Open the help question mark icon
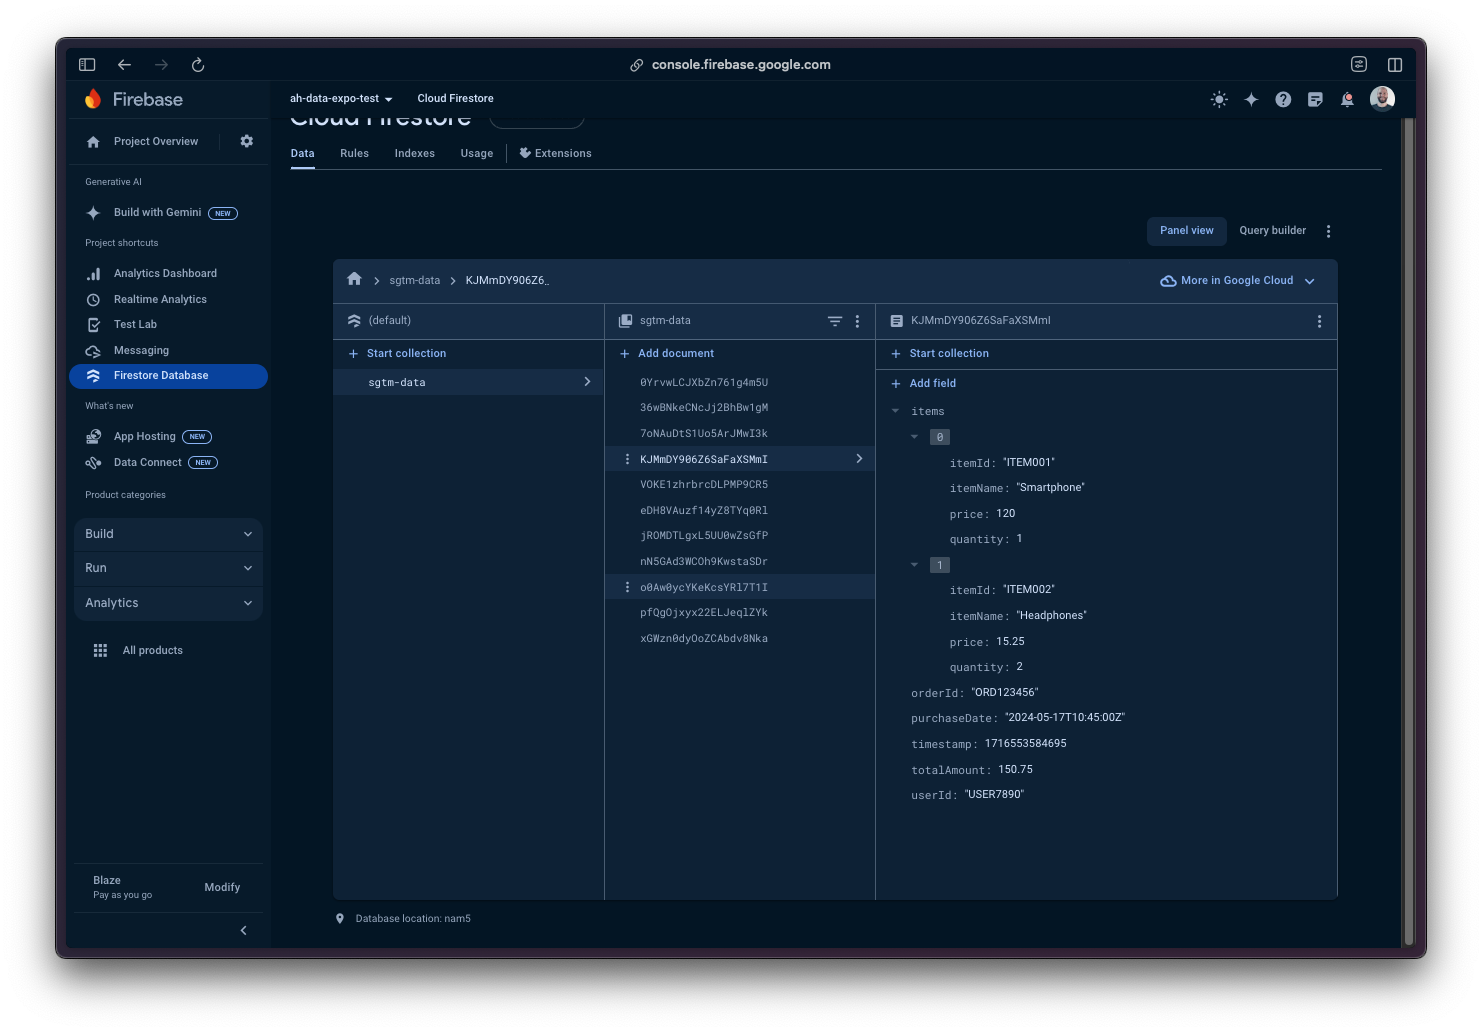1482x1032 pixels. point(1283,99)
